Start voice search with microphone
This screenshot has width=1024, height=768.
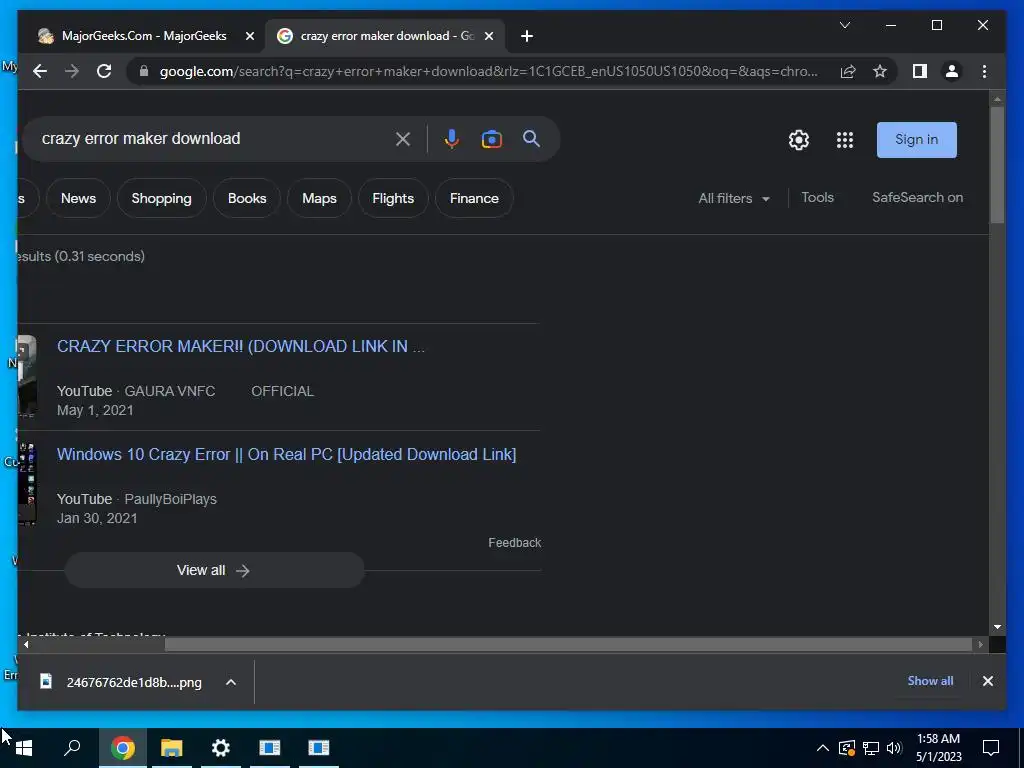tap(451, 138)
